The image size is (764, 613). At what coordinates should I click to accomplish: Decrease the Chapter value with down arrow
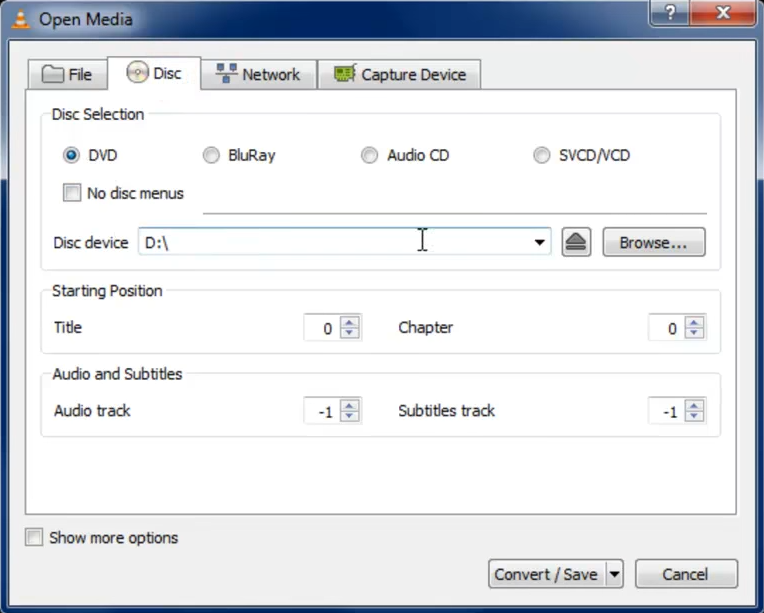click(x=694, y=332)
